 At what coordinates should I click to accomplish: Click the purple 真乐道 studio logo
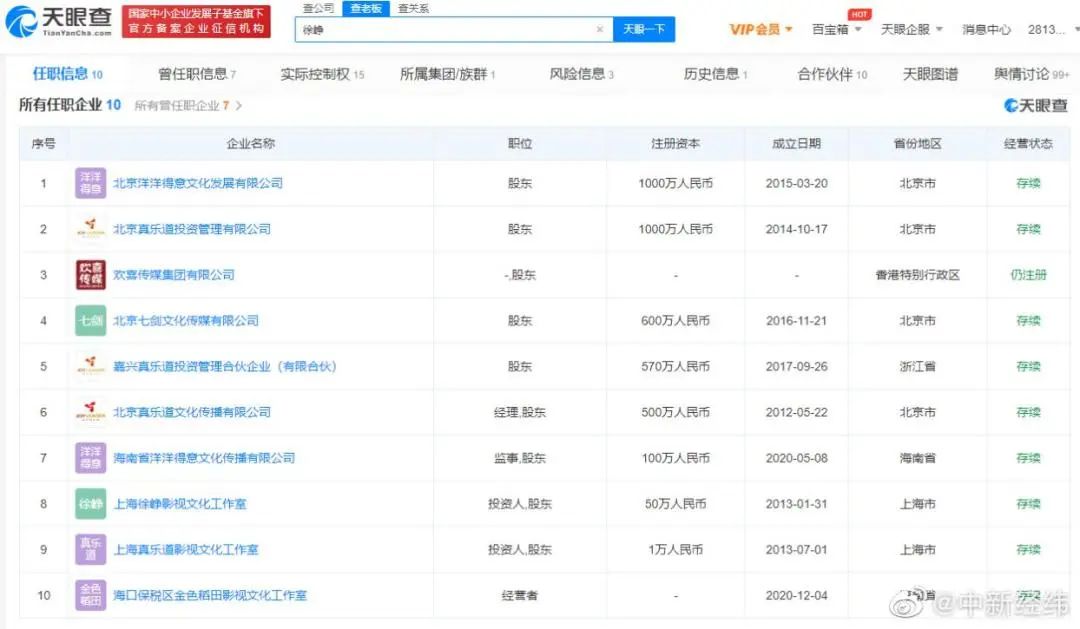coord(90,549)
